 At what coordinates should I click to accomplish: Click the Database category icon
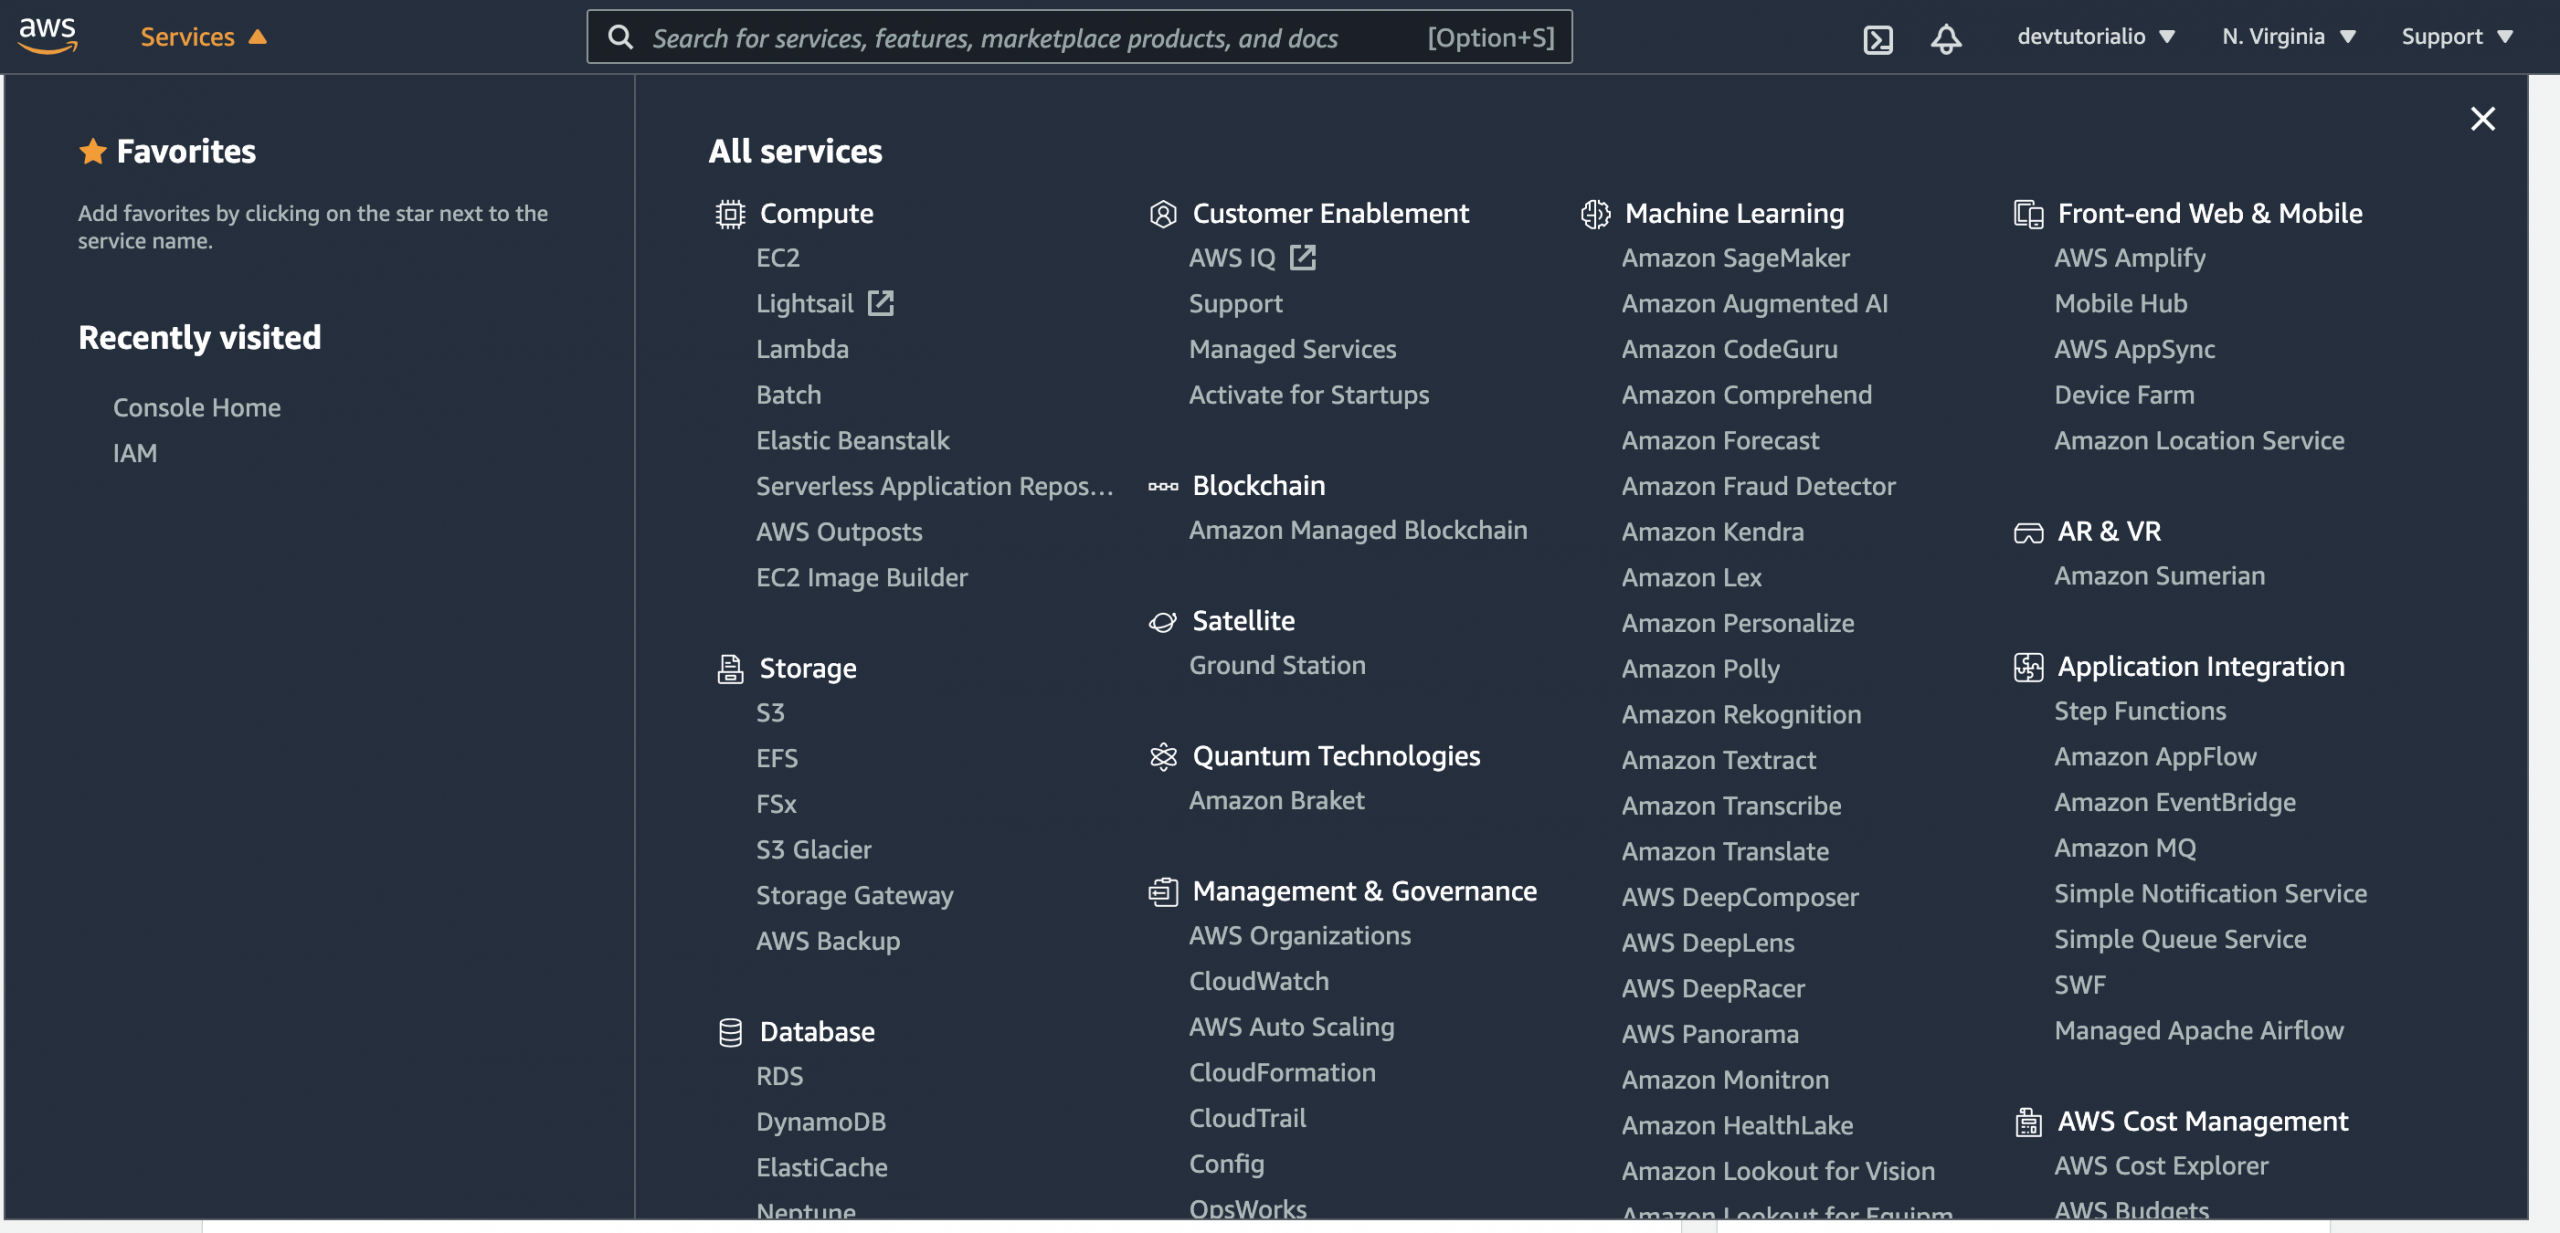tap(730, 1032)
